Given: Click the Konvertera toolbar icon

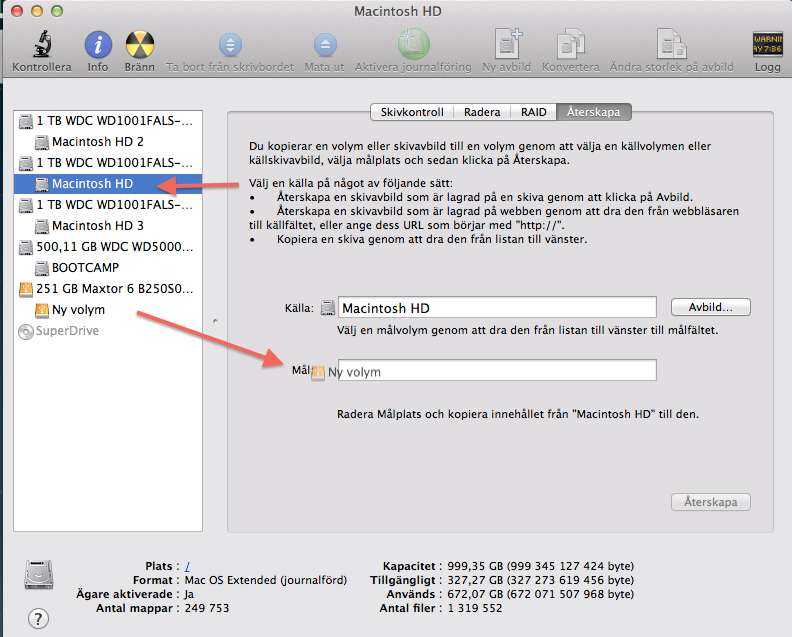Looking at the screenshot, I should pyautogui.click(x=571, y=43).
